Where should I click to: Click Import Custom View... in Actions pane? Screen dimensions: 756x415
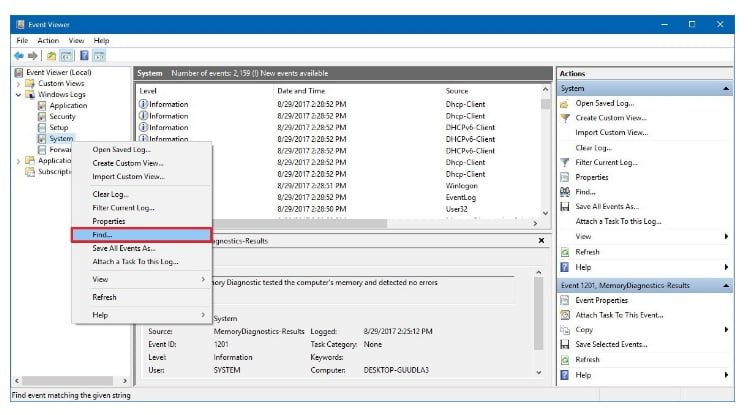pyautogui.click(x=611, y=133)
